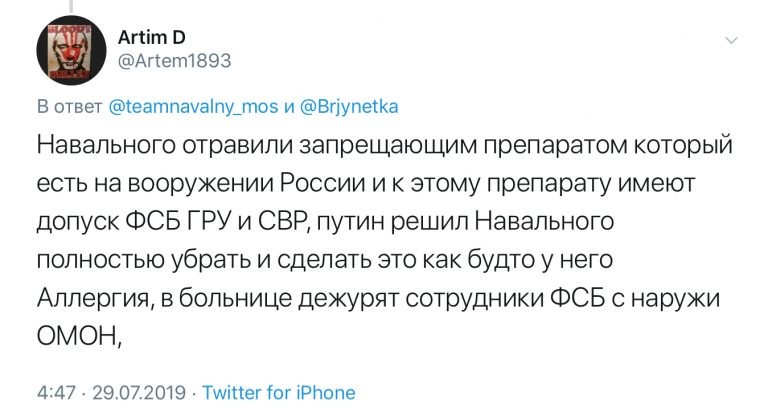Click the word 'Аллергия' in the tweet
Viewport: 768px width, 416px height.
tap(96, 299)
